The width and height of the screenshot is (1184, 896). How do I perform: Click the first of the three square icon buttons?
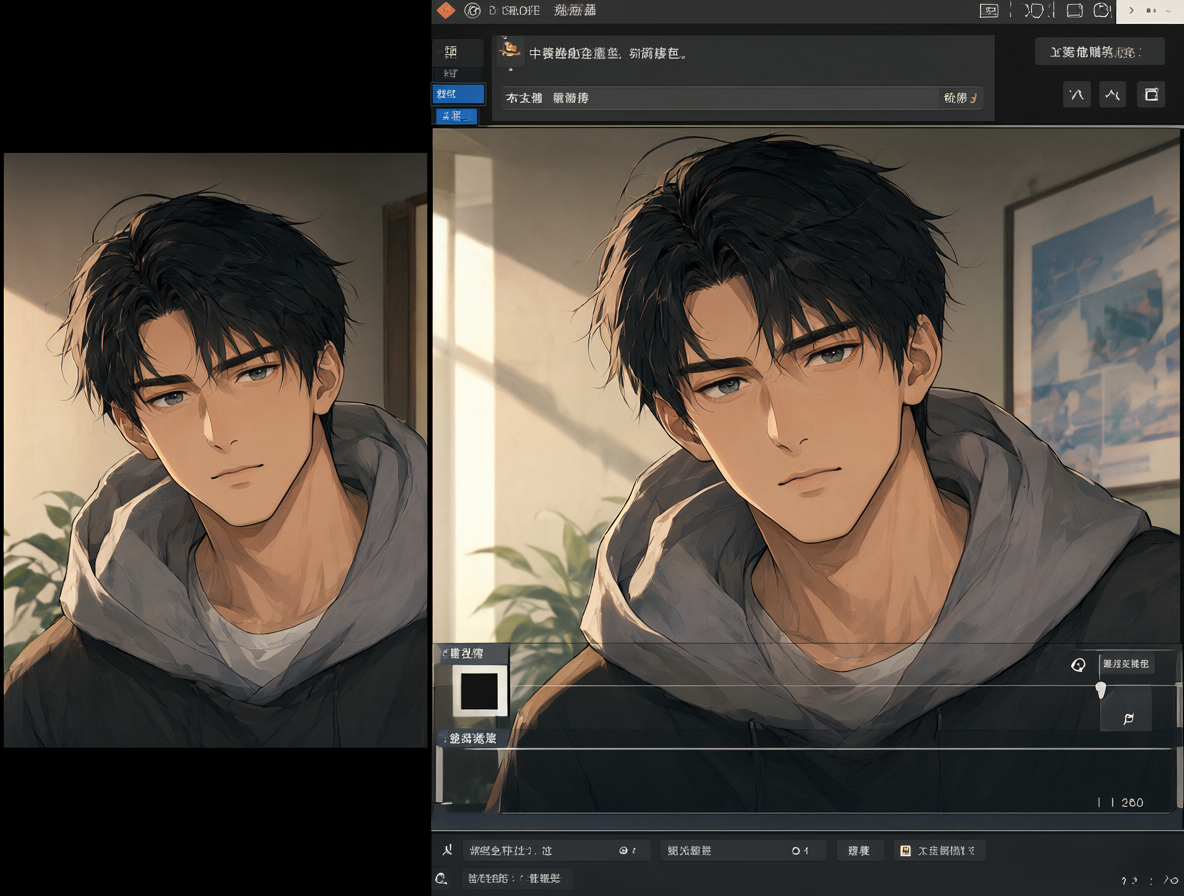coord(1077,94)
